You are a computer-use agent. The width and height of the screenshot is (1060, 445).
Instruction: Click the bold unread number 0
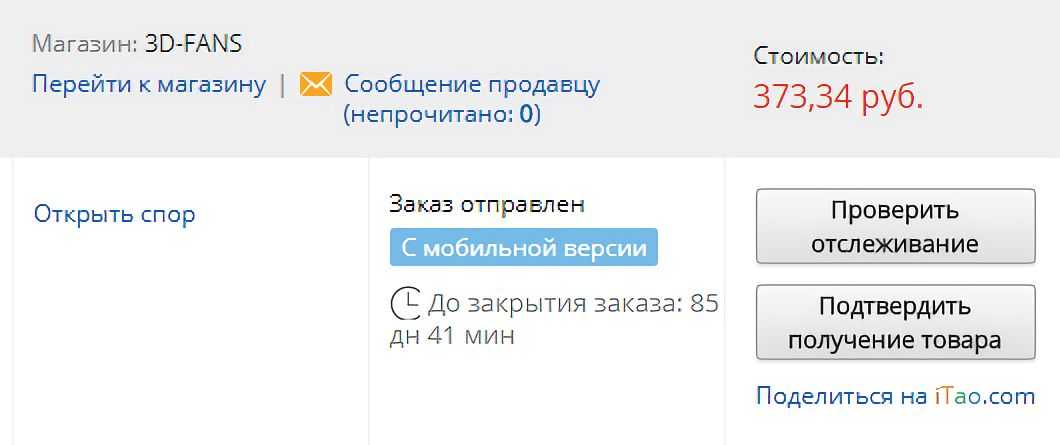tap(525, 114)
